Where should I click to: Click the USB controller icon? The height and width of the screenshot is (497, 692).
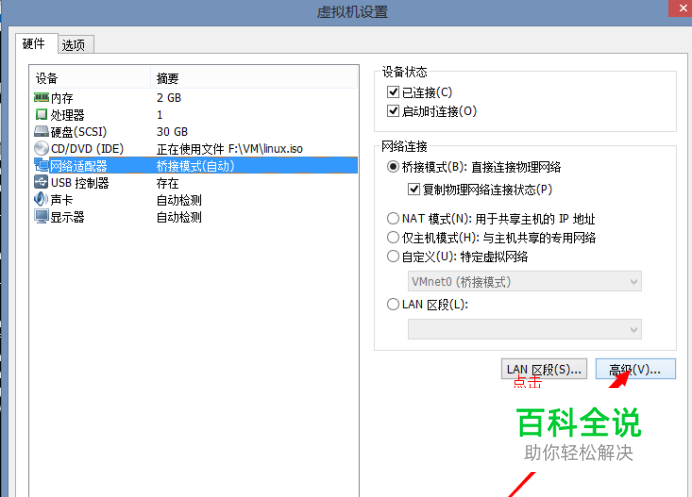[x=41, y=182]
